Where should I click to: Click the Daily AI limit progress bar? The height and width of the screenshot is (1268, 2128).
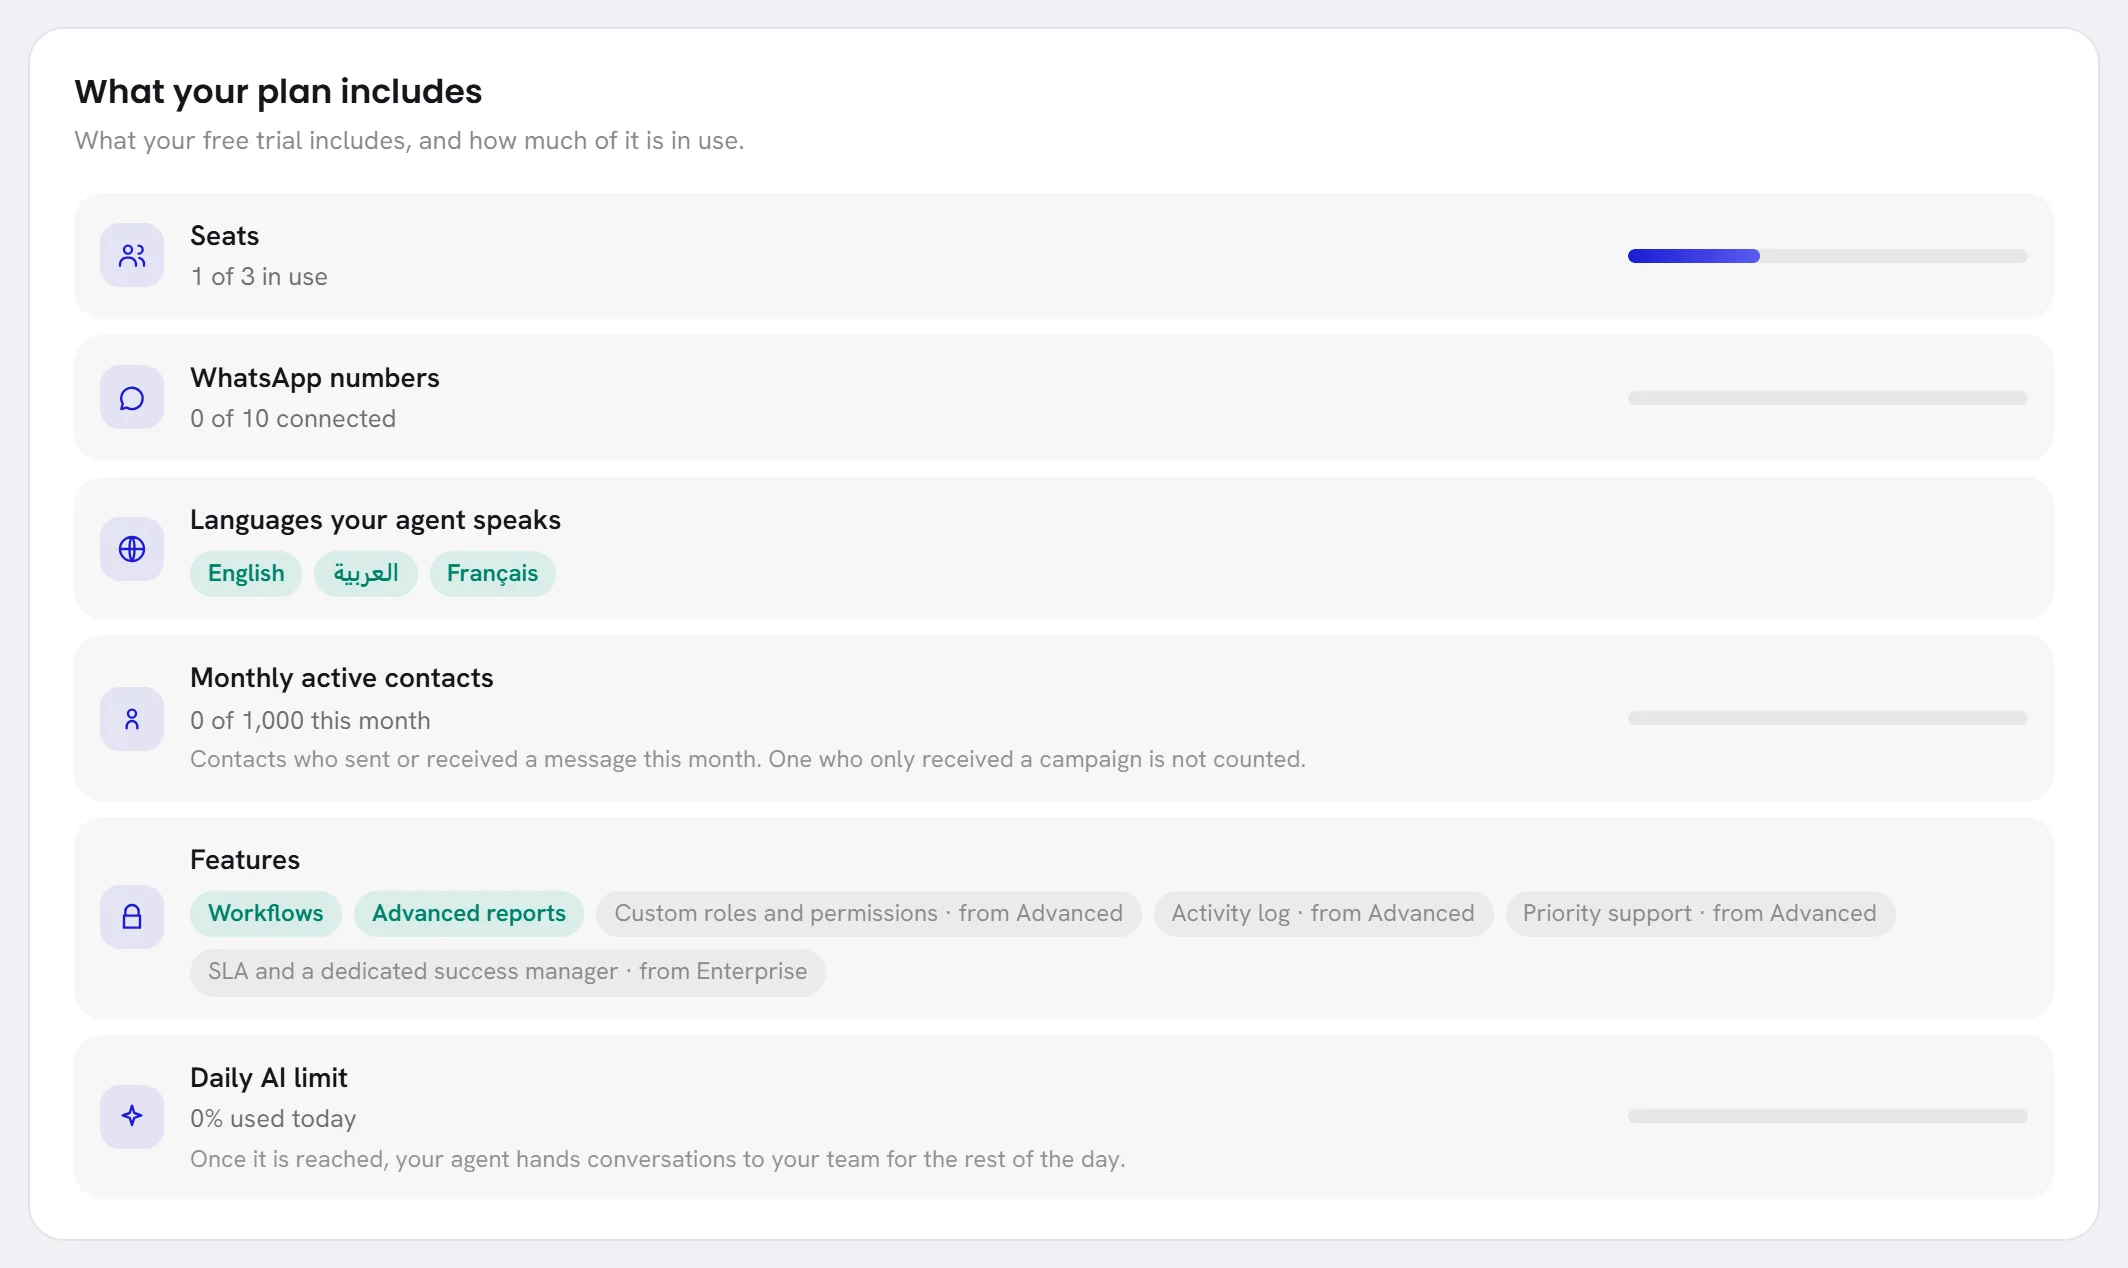click(x=1827, y=1116)
